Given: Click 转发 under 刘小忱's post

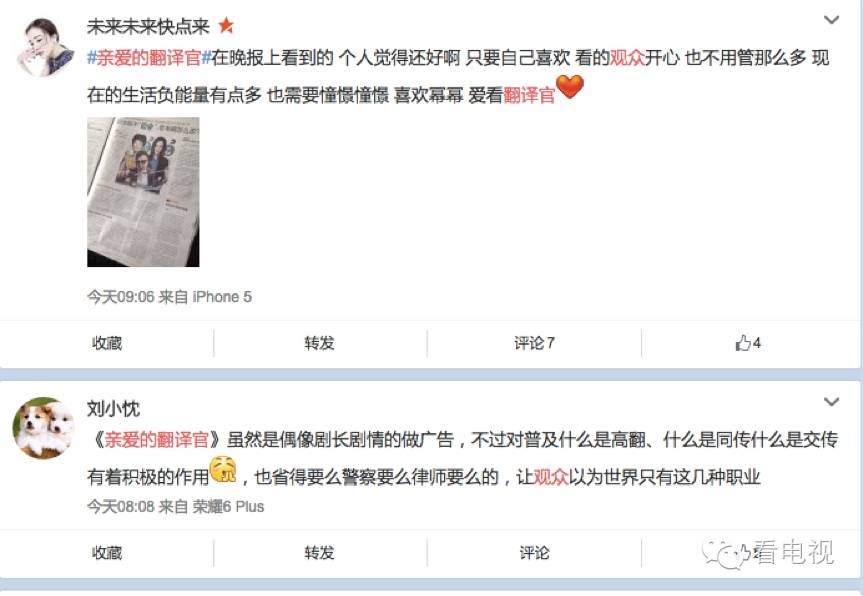Looking at the screenshot, I should click(x=320, y=552).
